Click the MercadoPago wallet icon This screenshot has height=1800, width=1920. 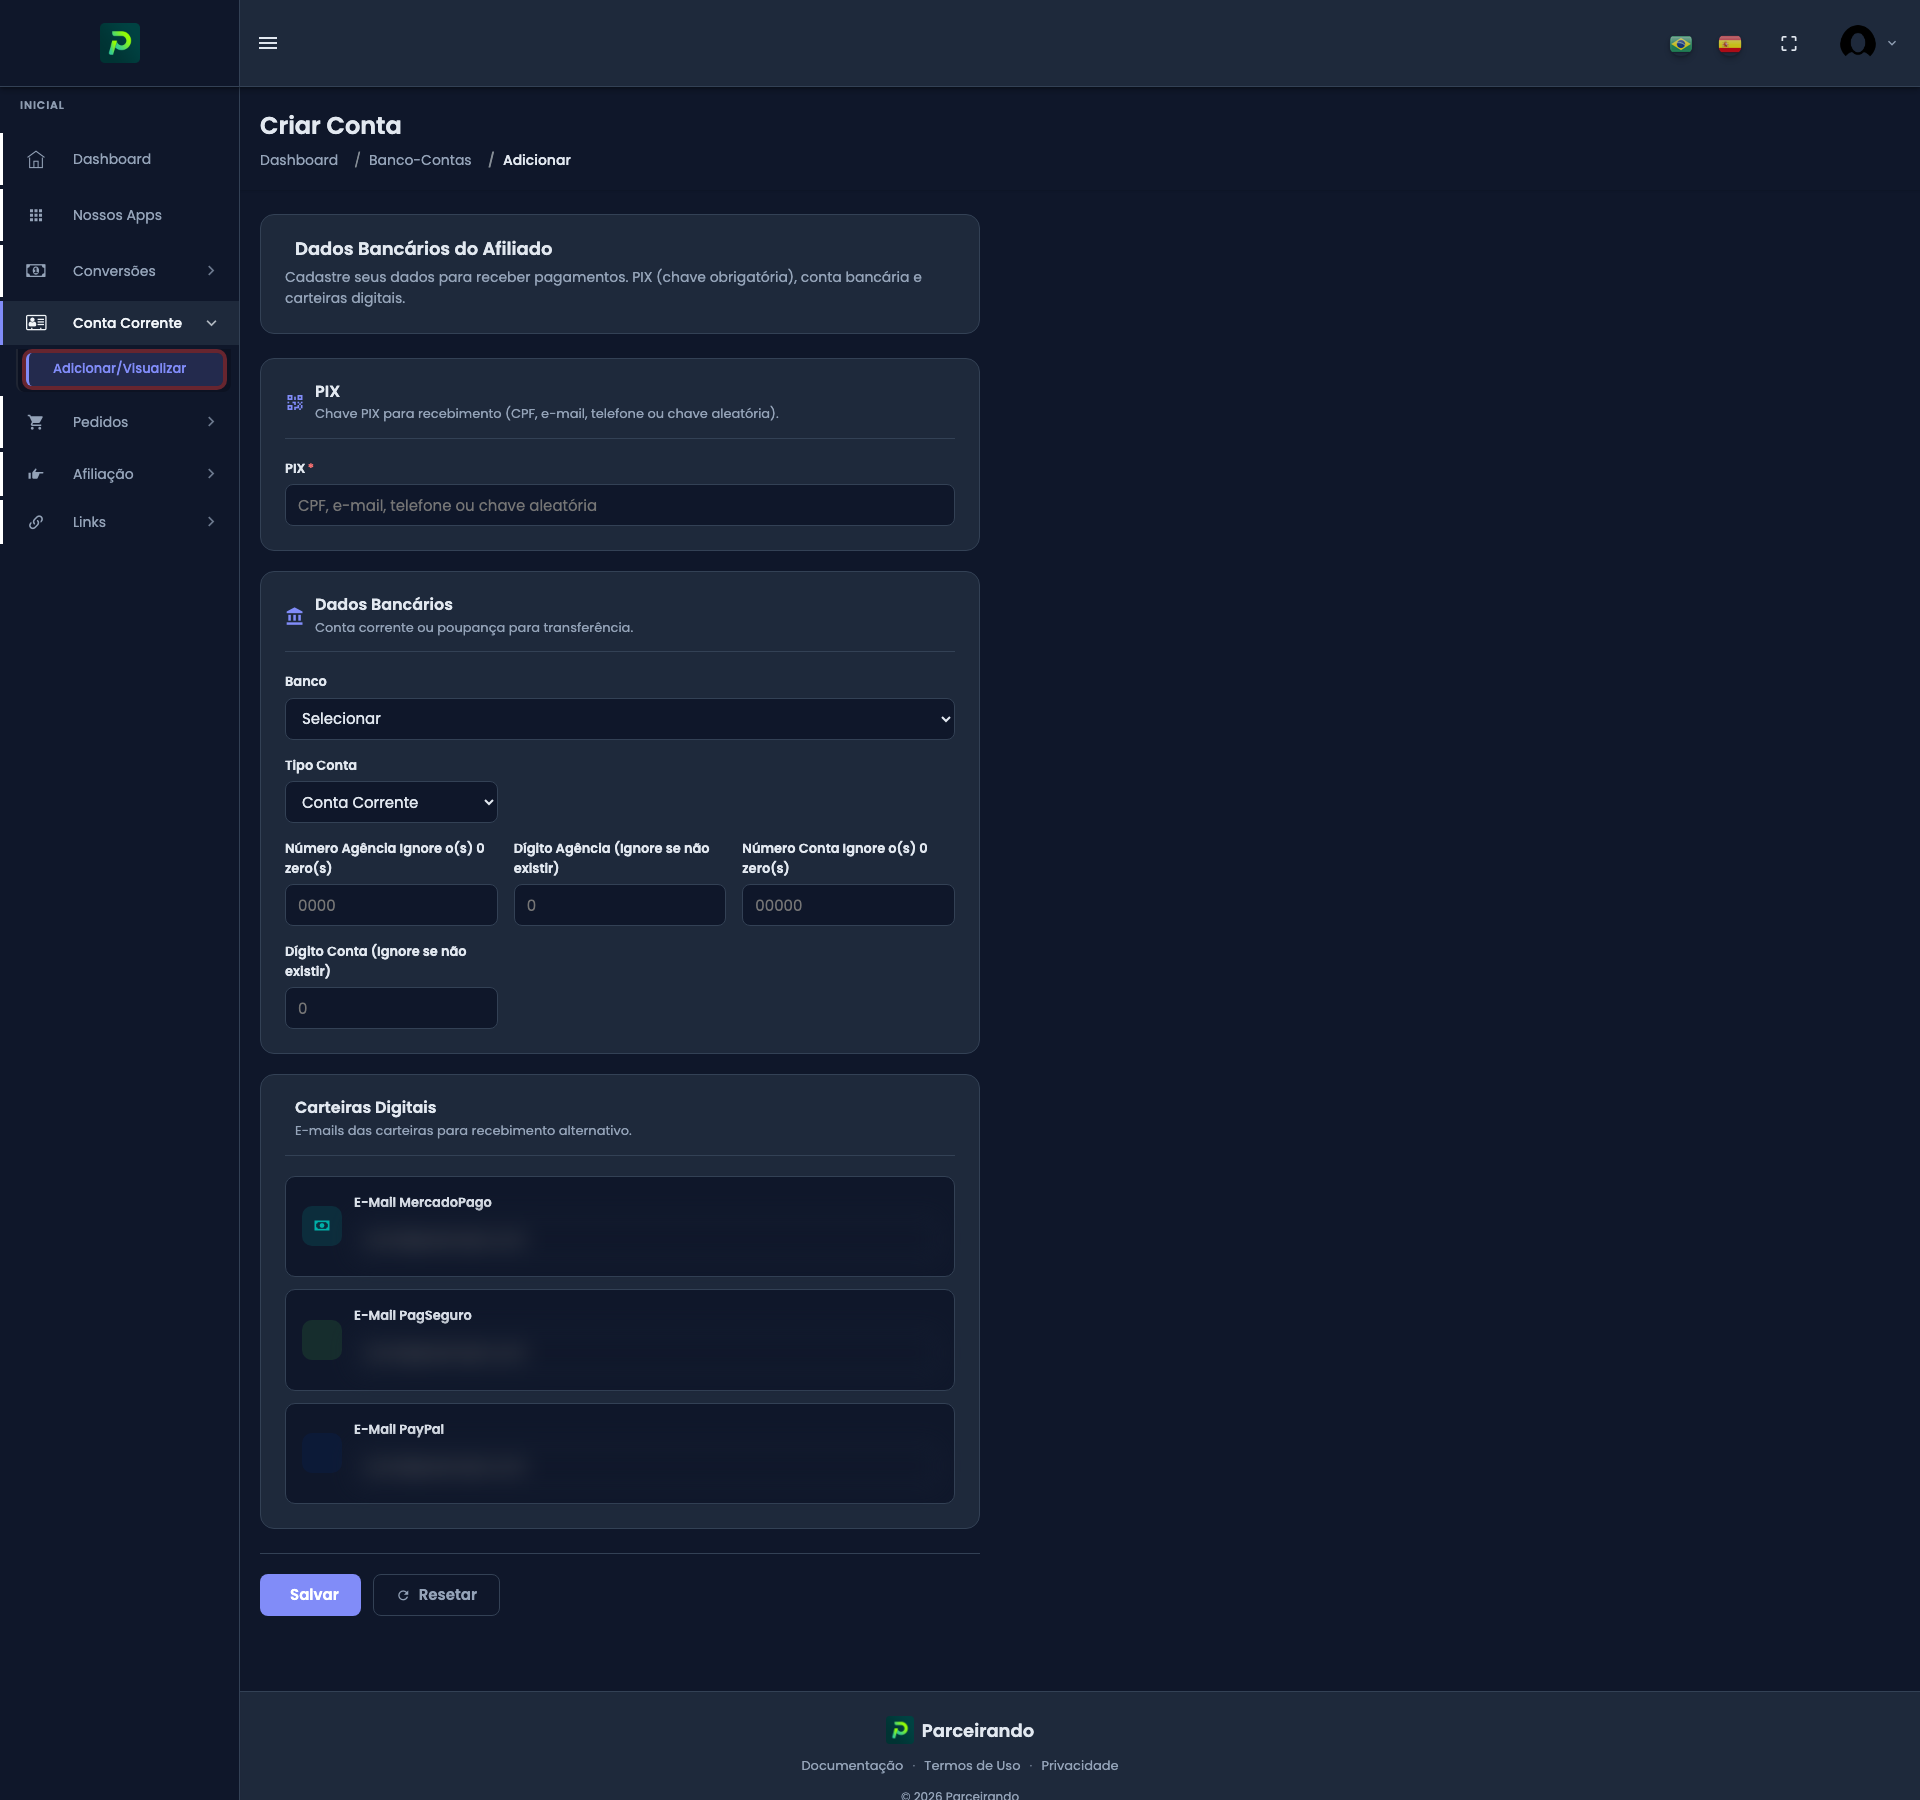tap(322, 1226)
